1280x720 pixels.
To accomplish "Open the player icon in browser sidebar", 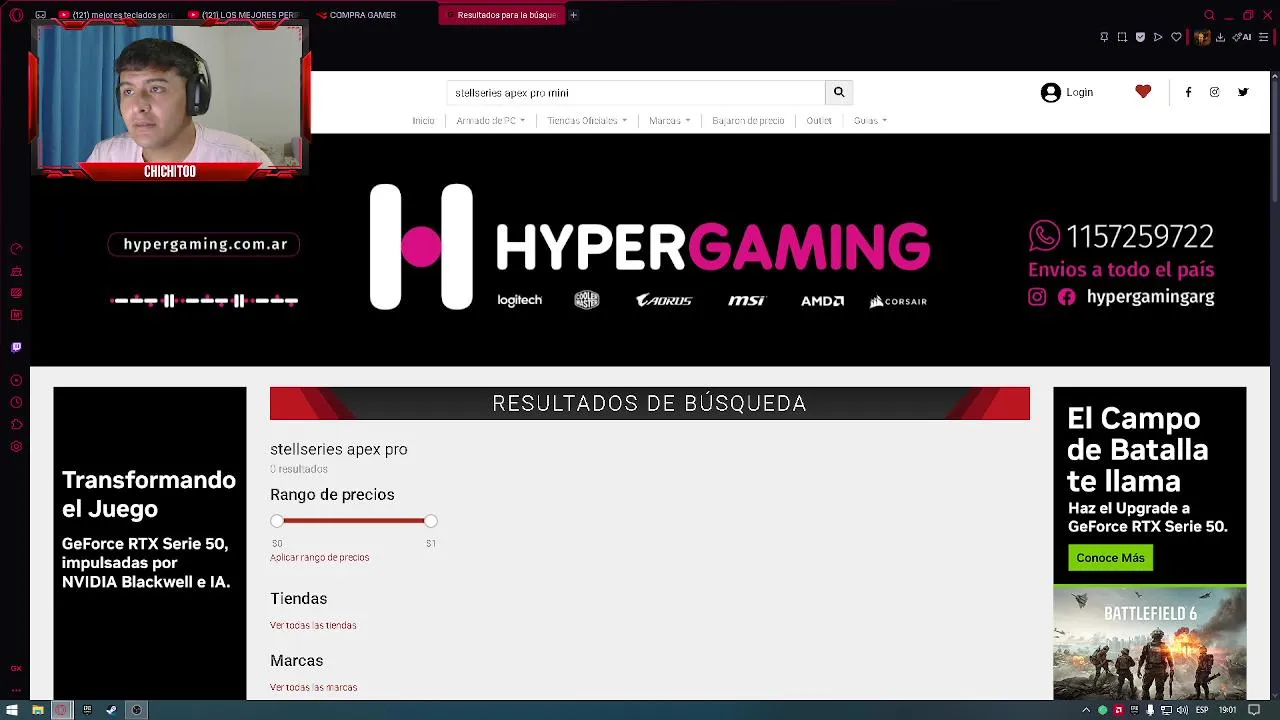I will coord(16,380).
